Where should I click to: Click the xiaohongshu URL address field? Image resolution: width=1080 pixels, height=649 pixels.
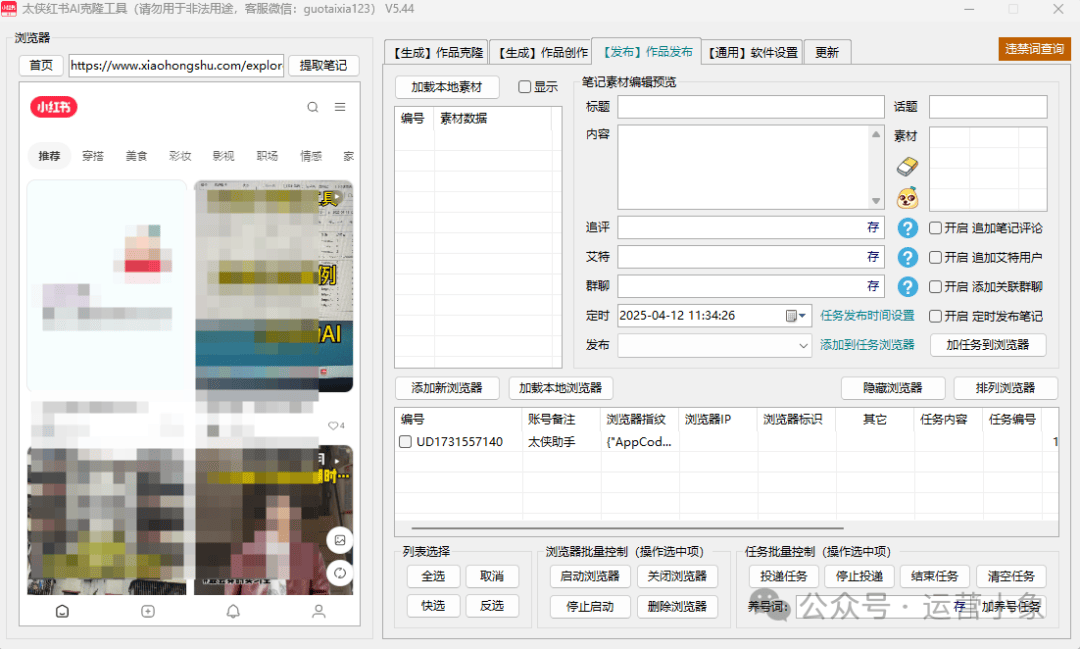coord(176,65)
